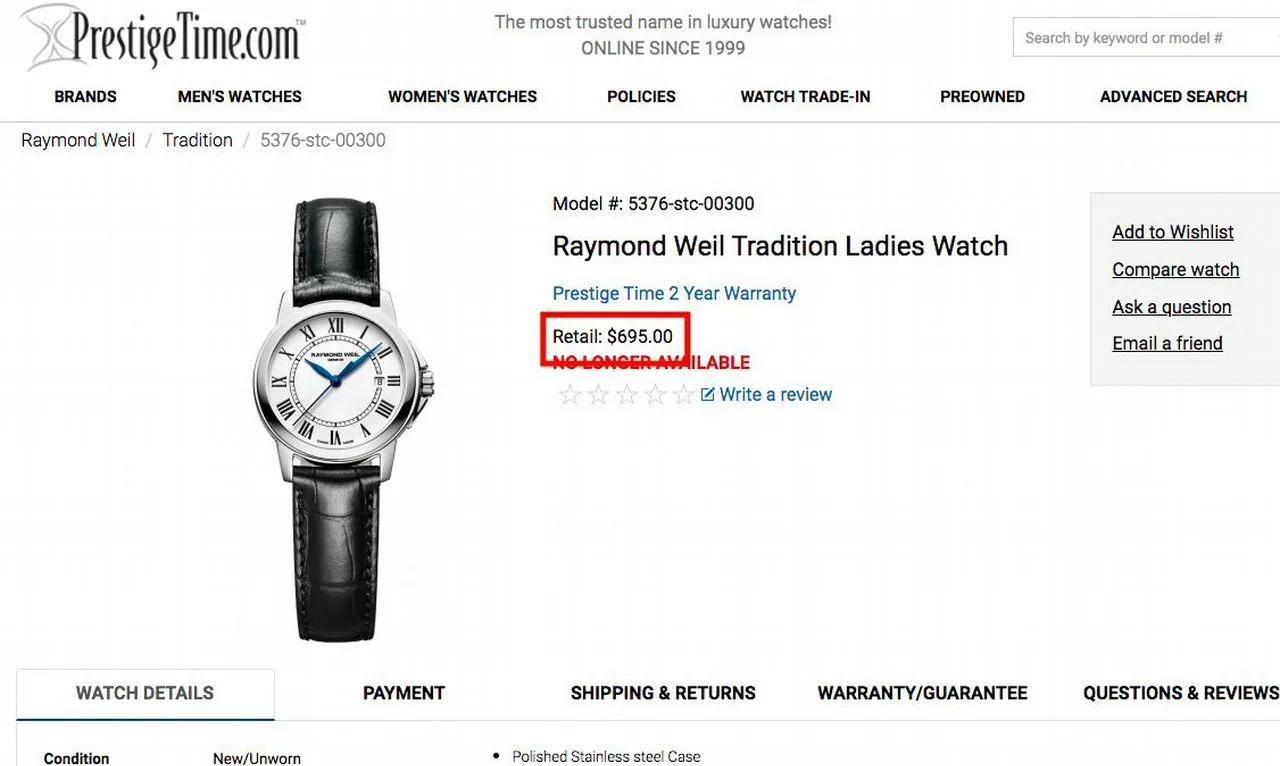Open the Policies menu
Image resolution: width=1280 pixels, height=766 pixels.
coord(641,97)
